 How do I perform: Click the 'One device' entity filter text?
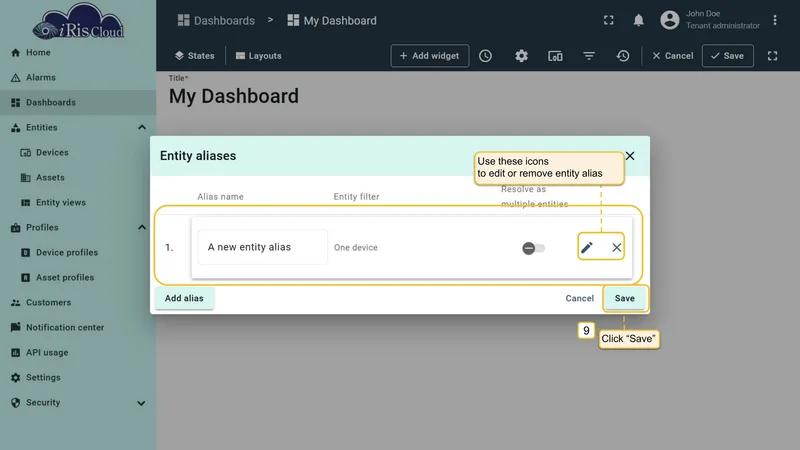[356, 247]
